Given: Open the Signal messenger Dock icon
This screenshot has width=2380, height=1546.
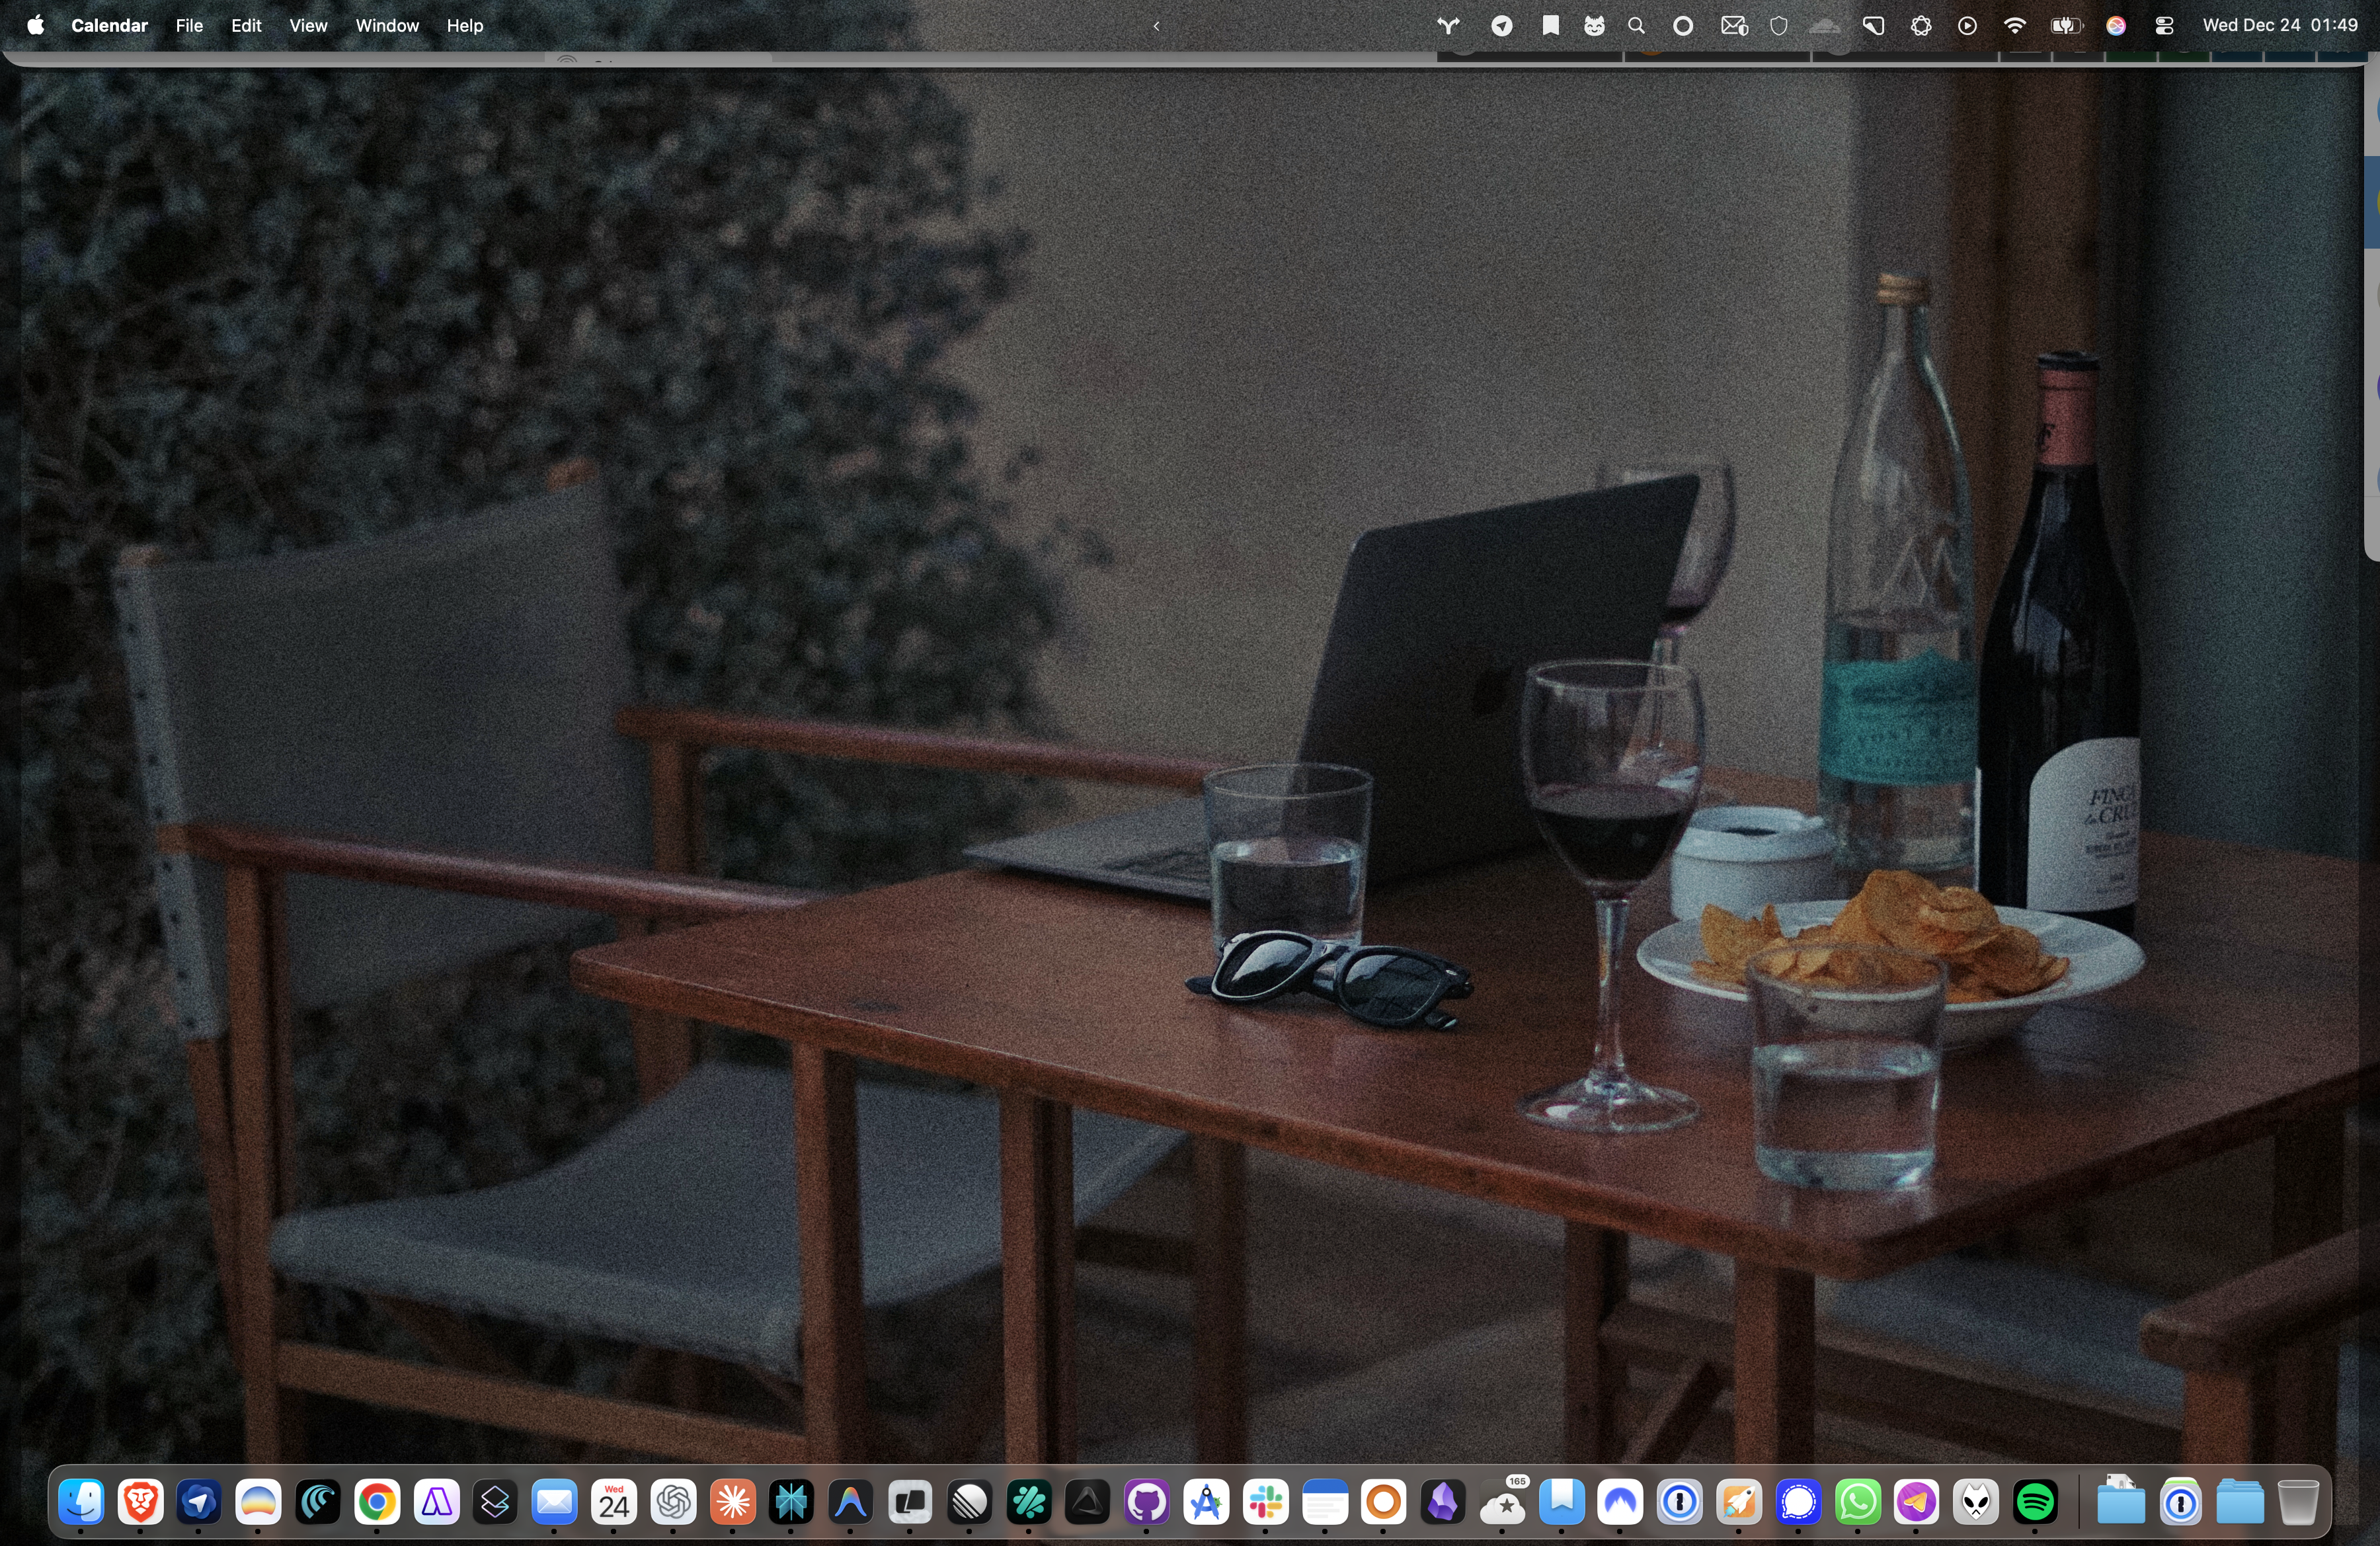Looking at the screenshot, I should tap(1798, 1502).
